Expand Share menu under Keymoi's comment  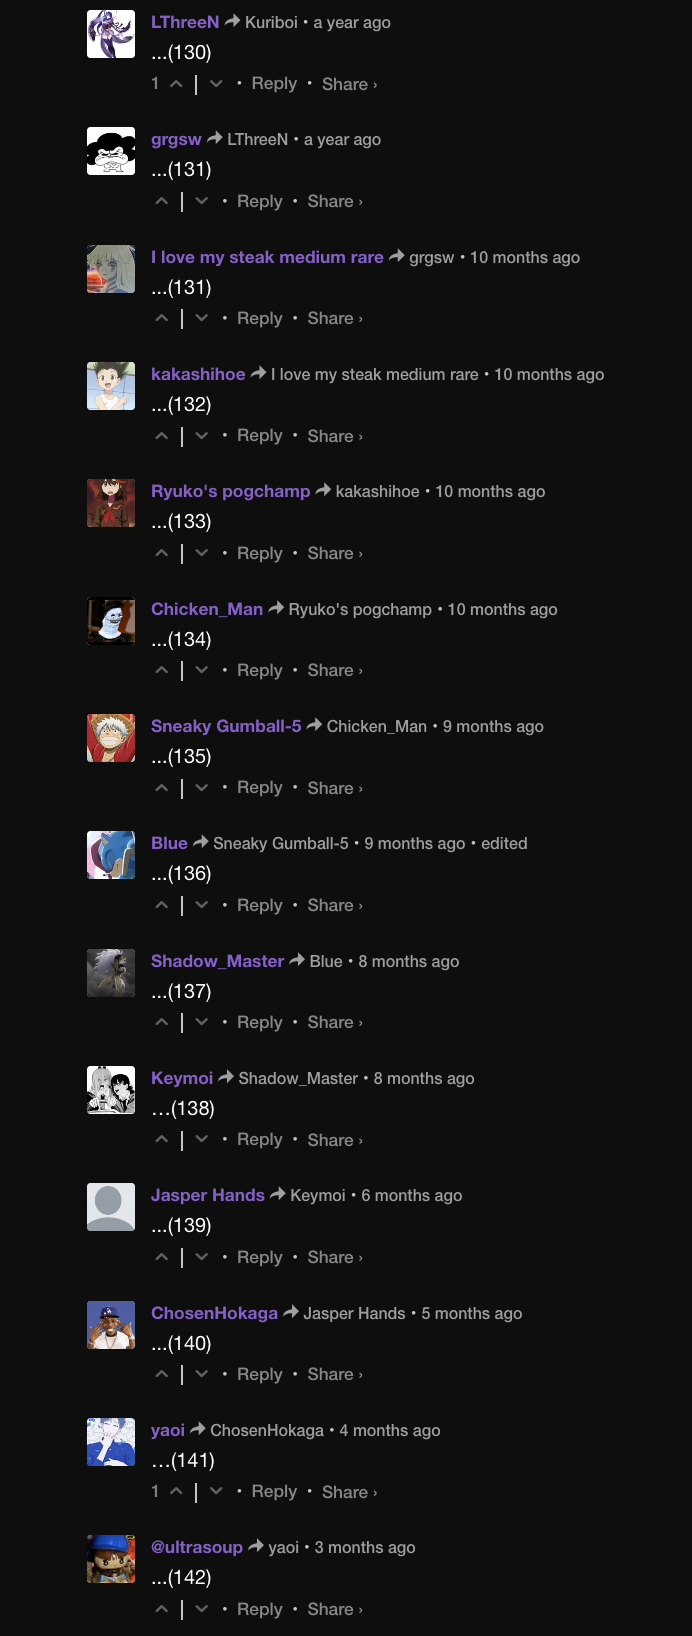(335, 1140)
